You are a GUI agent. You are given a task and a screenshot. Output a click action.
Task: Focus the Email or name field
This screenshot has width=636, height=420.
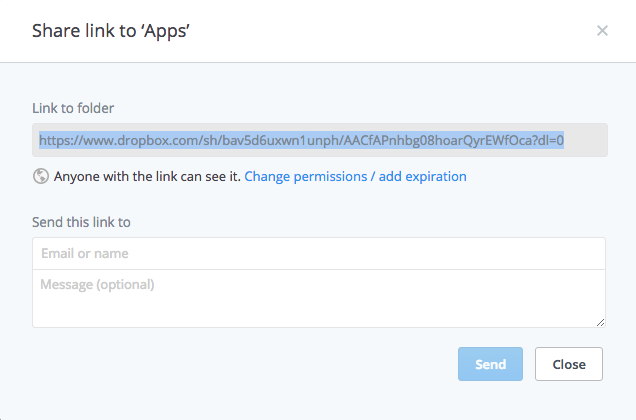point(319,254)
